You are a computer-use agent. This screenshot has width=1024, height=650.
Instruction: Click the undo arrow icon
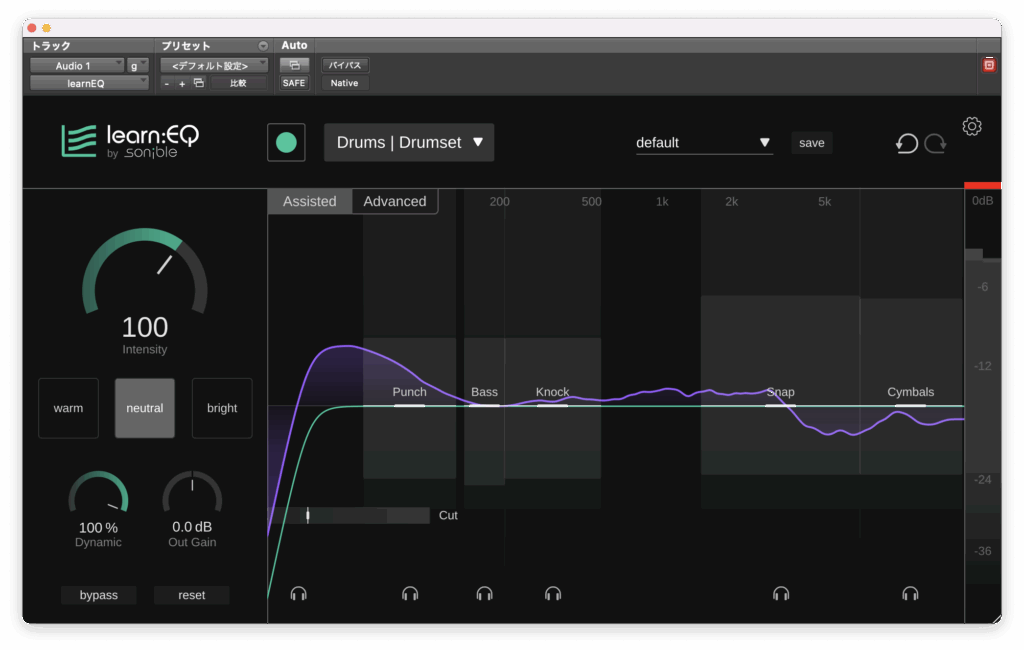(x=906, y=143)
